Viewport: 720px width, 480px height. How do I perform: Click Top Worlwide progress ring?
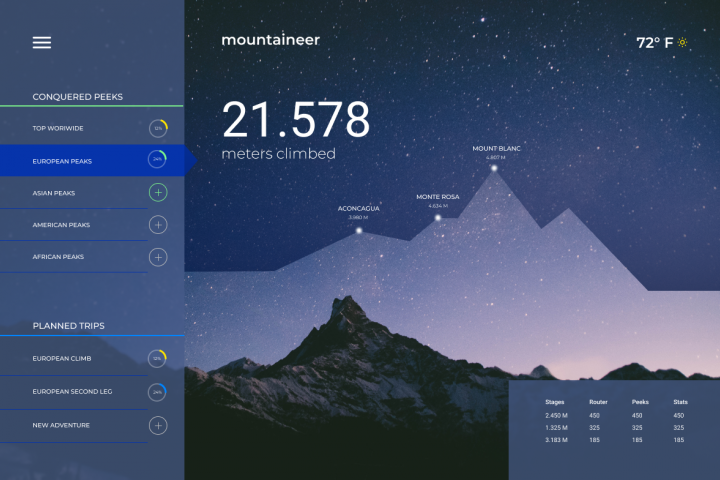tap(158, 128)
